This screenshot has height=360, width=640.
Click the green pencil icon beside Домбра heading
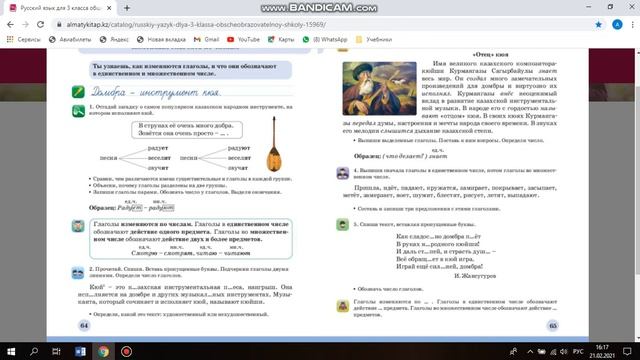[78, 91]
